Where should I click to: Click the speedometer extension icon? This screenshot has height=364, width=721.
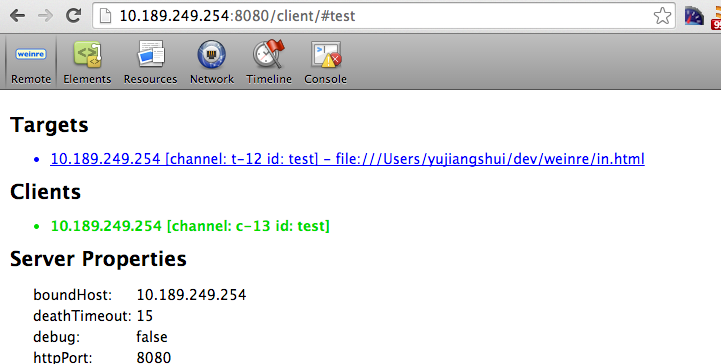click(694, 16)
